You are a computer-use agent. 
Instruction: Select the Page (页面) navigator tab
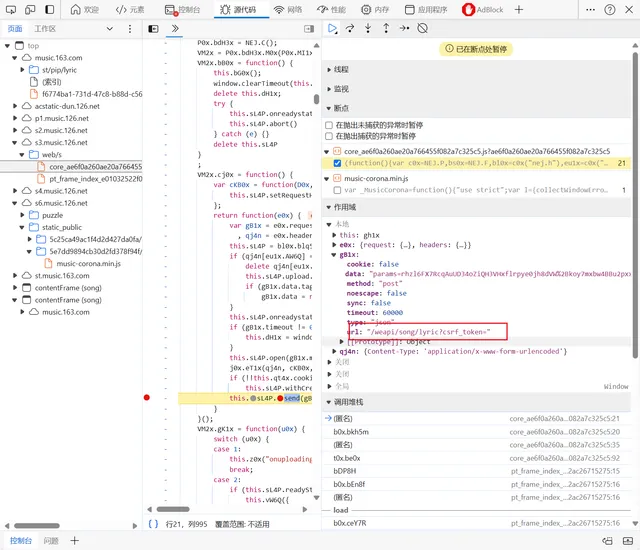coord(15,29)
